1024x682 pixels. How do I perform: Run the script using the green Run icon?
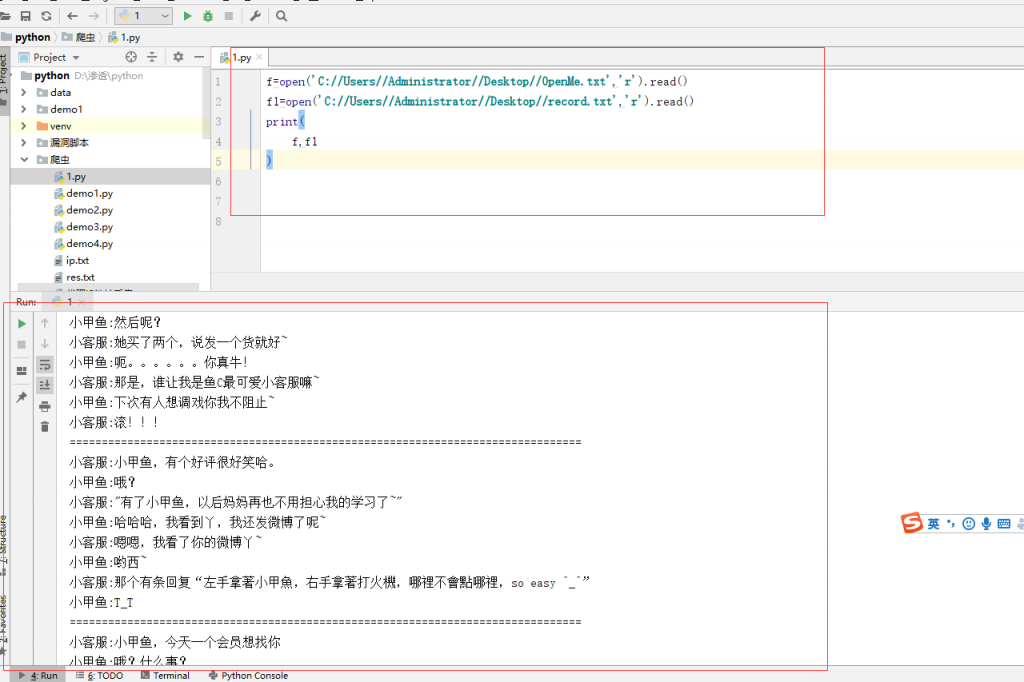(188, 16)
